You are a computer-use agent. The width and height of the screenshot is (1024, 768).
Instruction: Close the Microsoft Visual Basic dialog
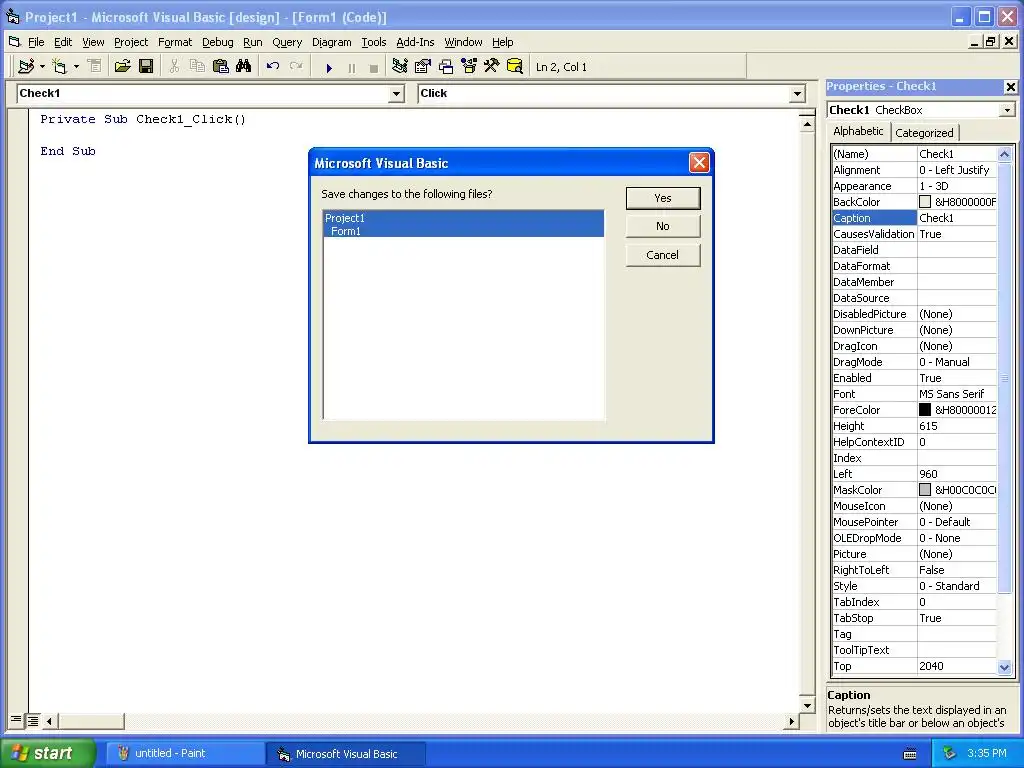(699, 163)
